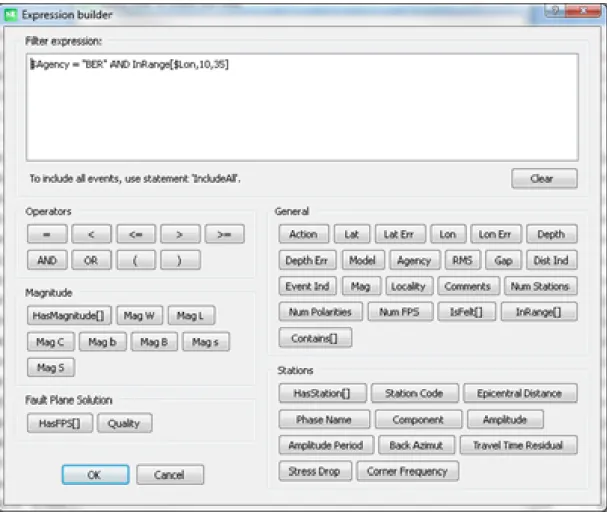This screenshot has height=512, width=607.
Task: Add the Dist Ind field
Action: 552,260
